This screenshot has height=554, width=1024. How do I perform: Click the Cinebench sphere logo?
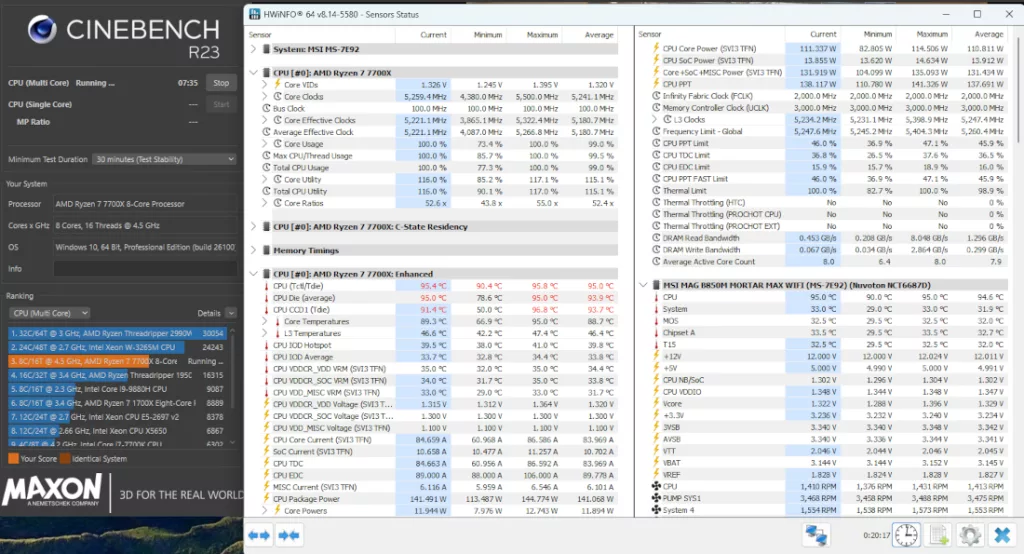click(42, 29)
